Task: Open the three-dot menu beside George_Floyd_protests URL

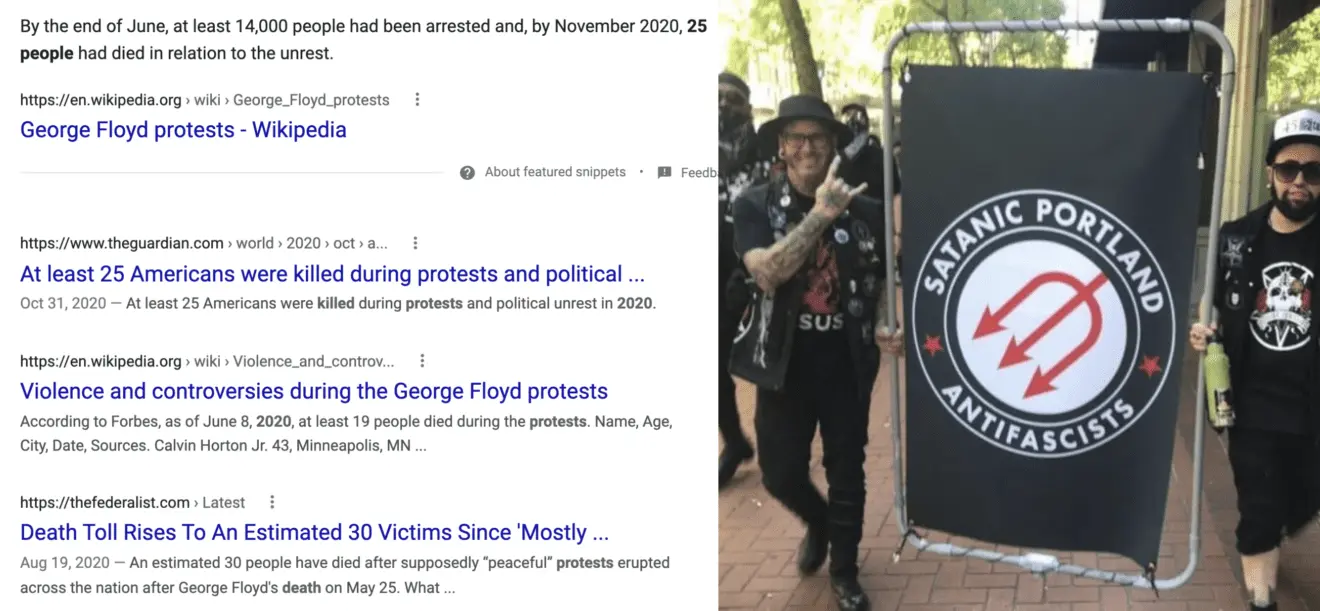Action: click(417, 100)
